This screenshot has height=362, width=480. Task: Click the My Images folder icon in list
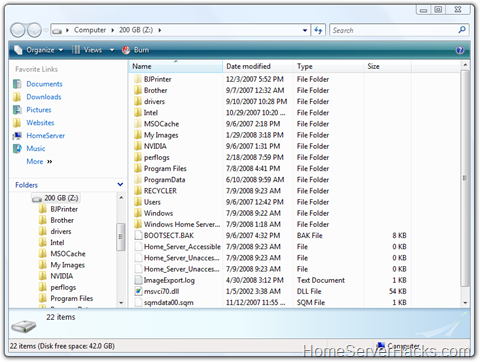click(x=138, y=135)
